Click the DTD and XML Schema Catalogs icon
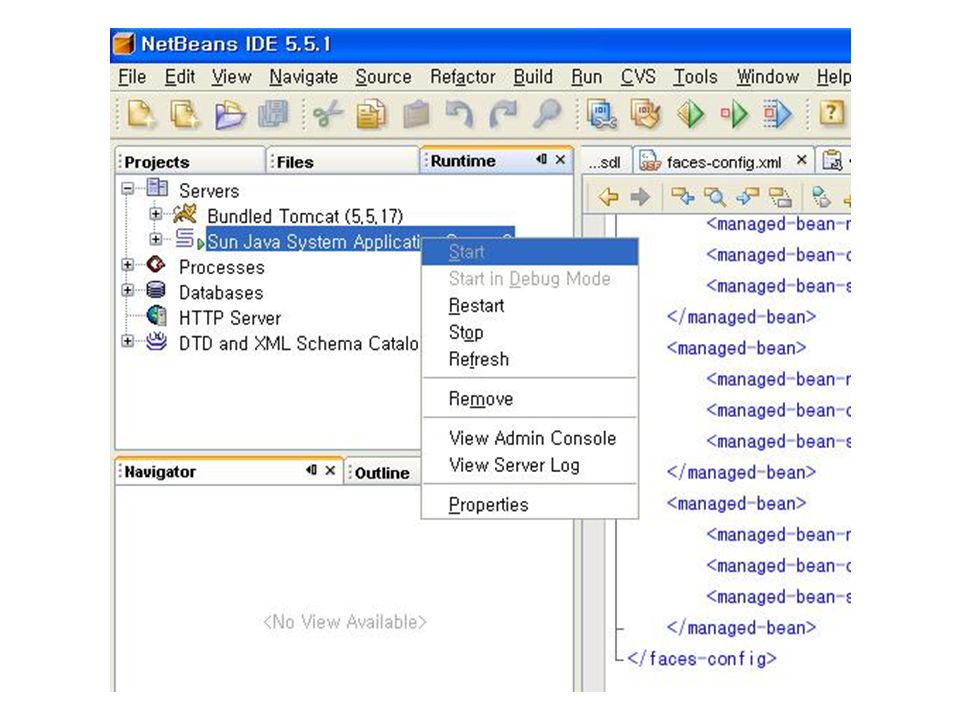Screen dimensions: 960x720 157,341
